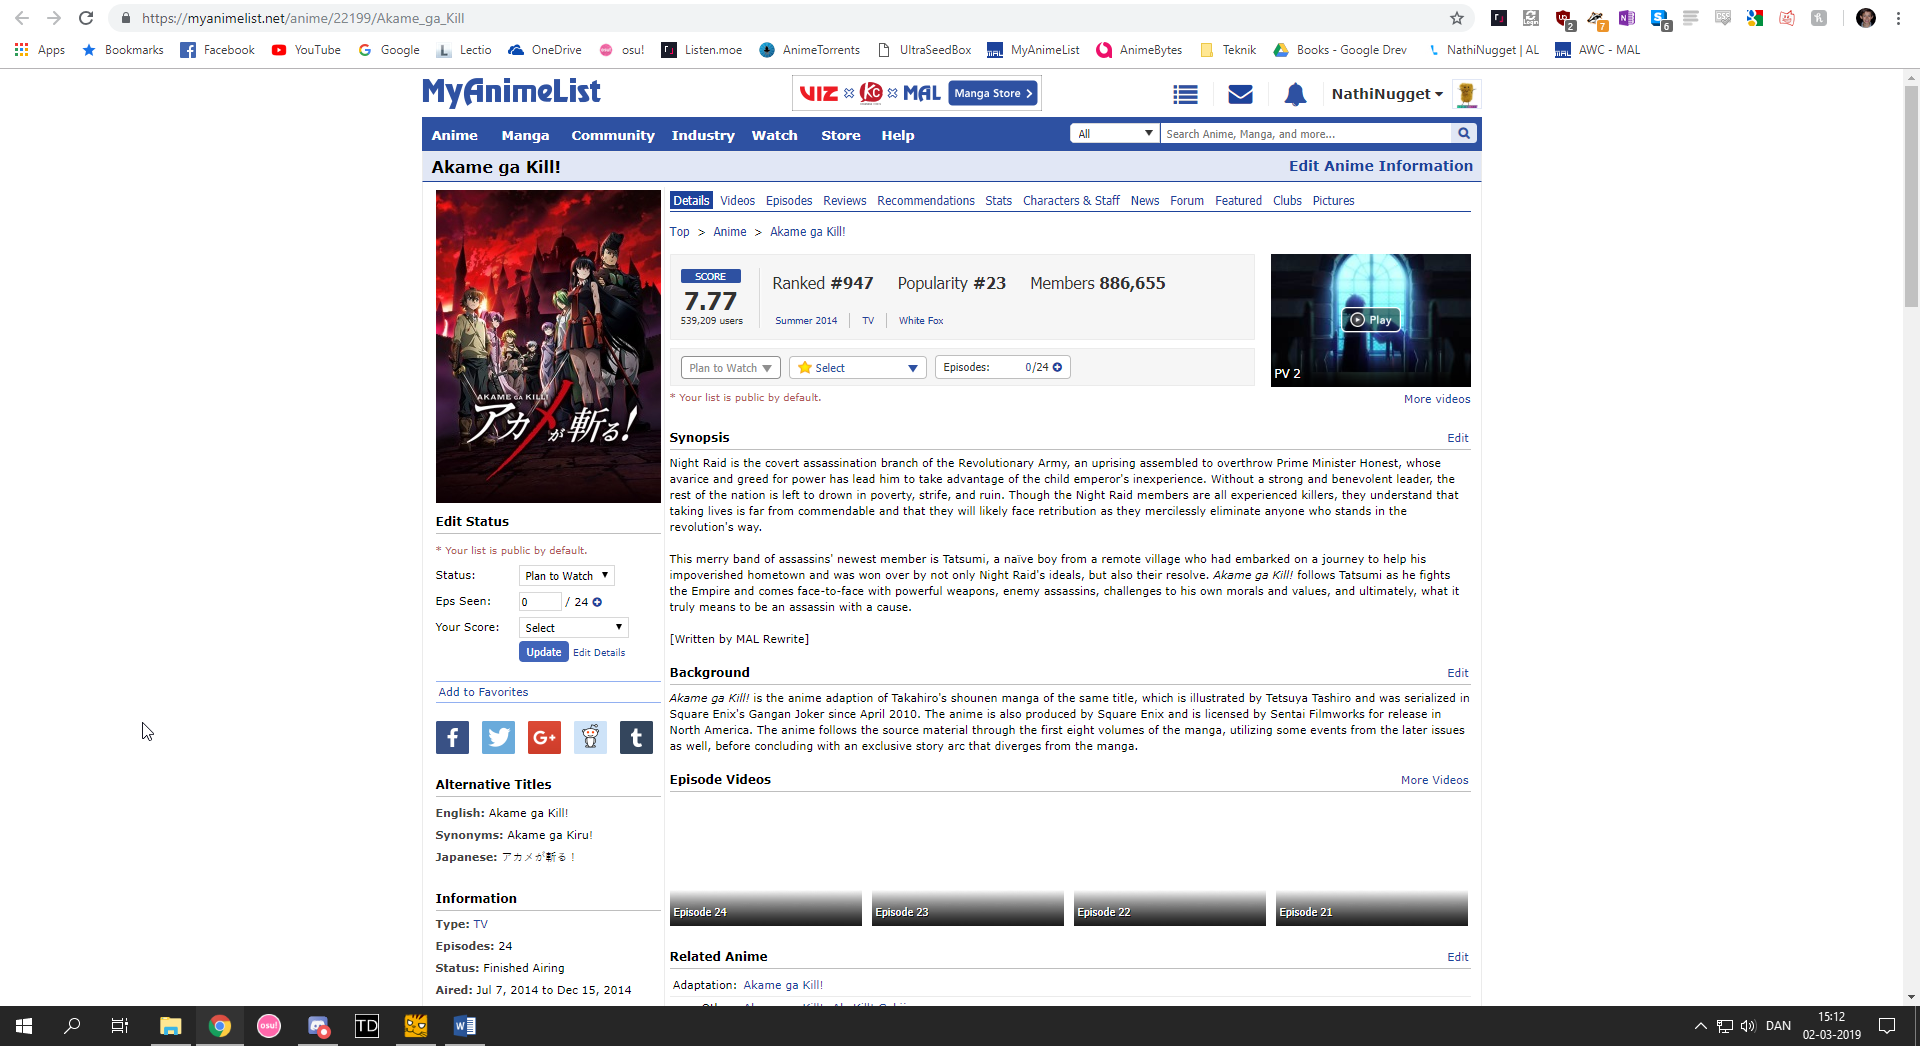
Task: Go back in browser history
Action: (x=22, y=18)
